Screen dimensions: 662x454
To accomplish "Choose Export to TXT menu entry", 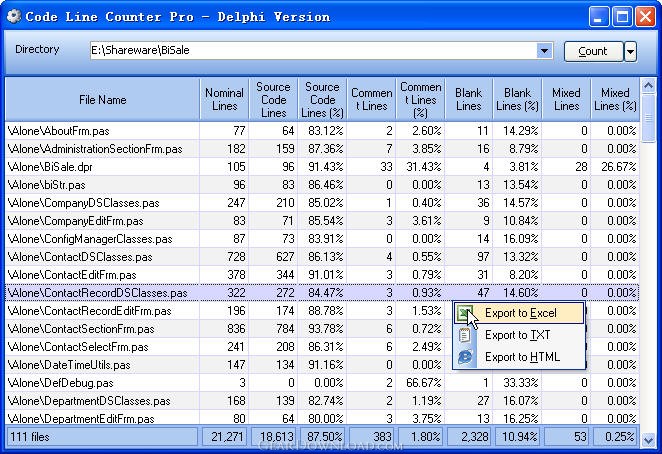I will pos(519,335).
